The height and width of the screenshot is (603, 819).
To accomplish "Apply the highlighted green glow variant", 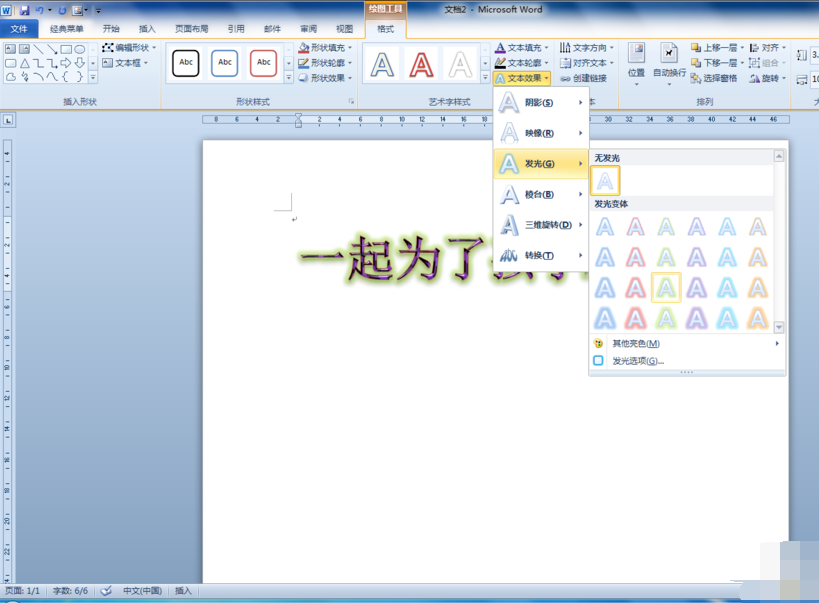I will tap(666, 287).
